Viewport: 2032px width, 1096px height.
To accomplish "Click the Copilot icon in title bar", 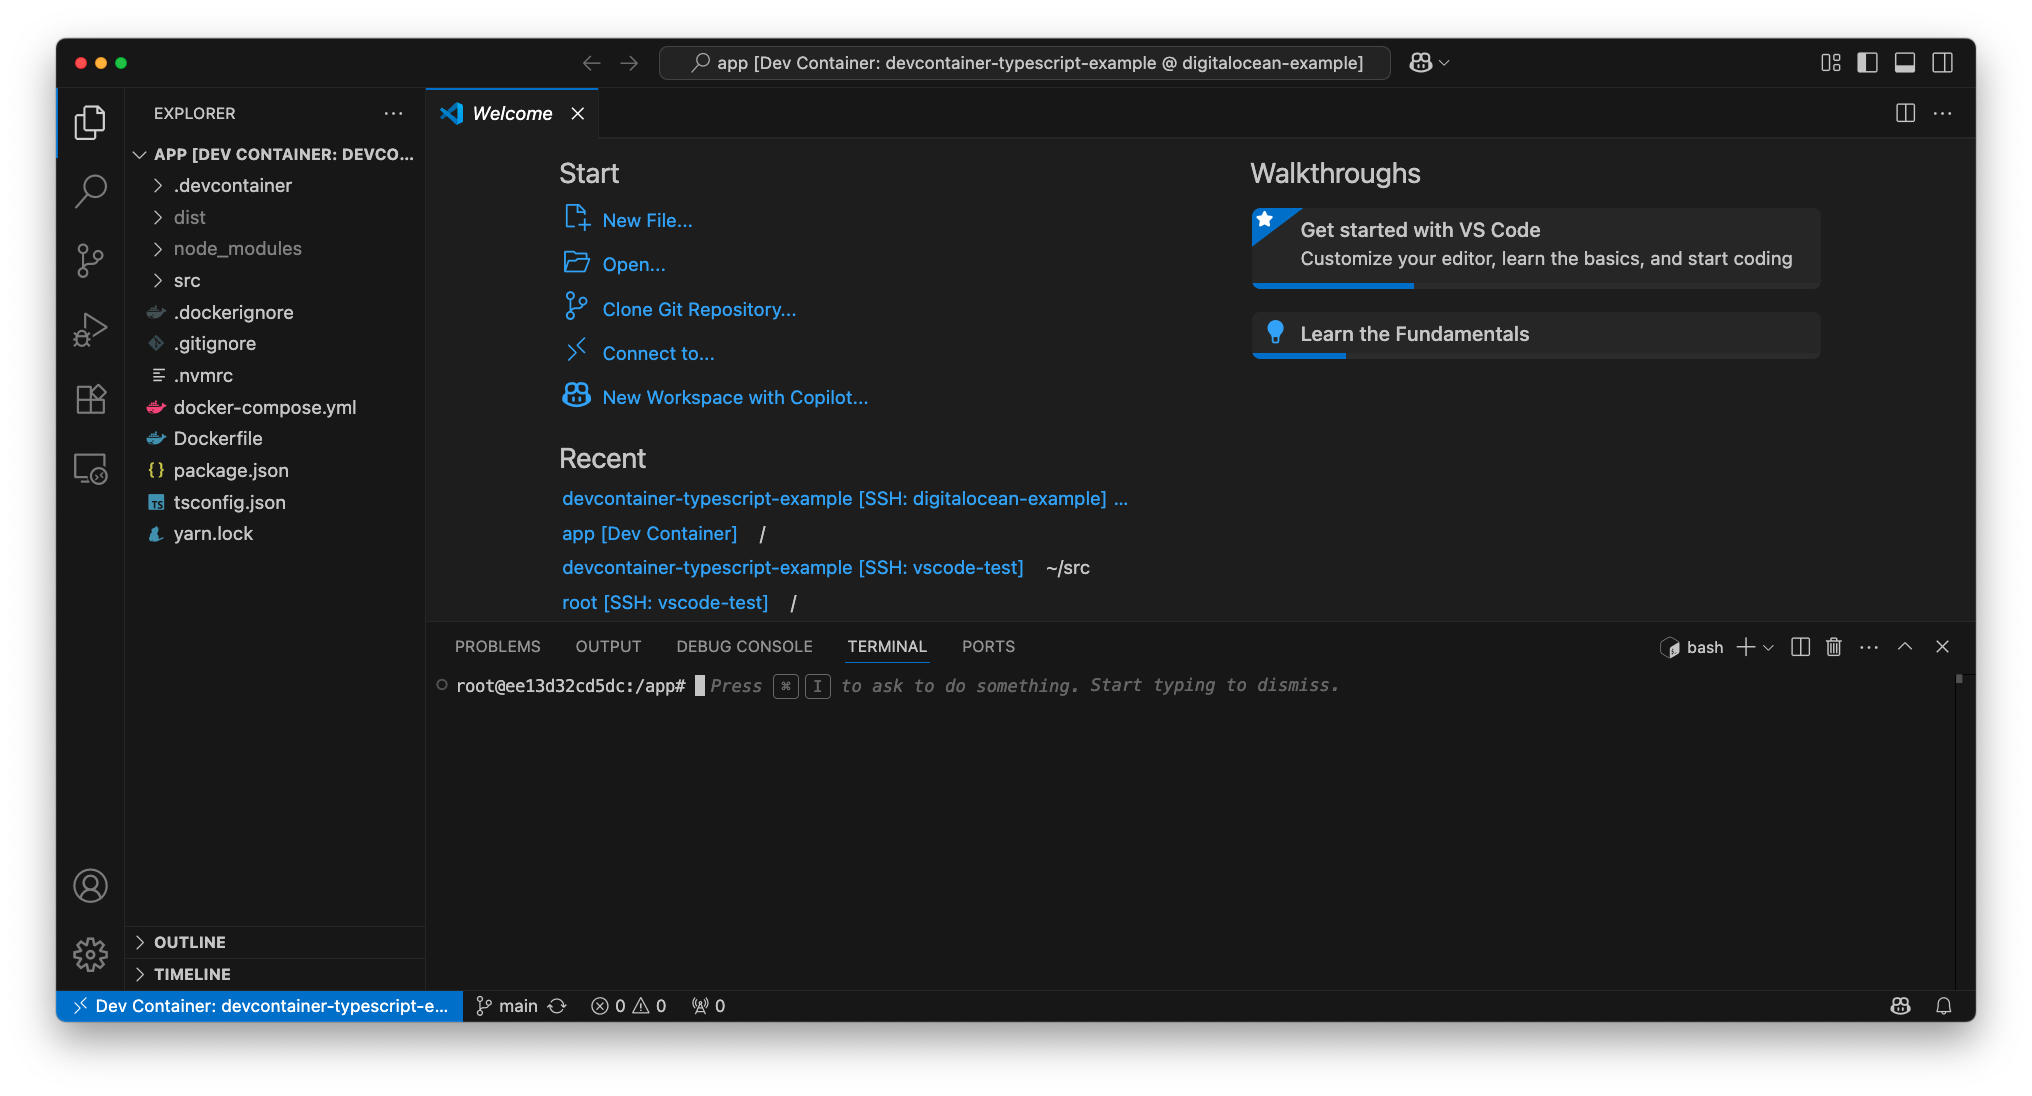I will pyautogui.click(x=1420, y=63).
